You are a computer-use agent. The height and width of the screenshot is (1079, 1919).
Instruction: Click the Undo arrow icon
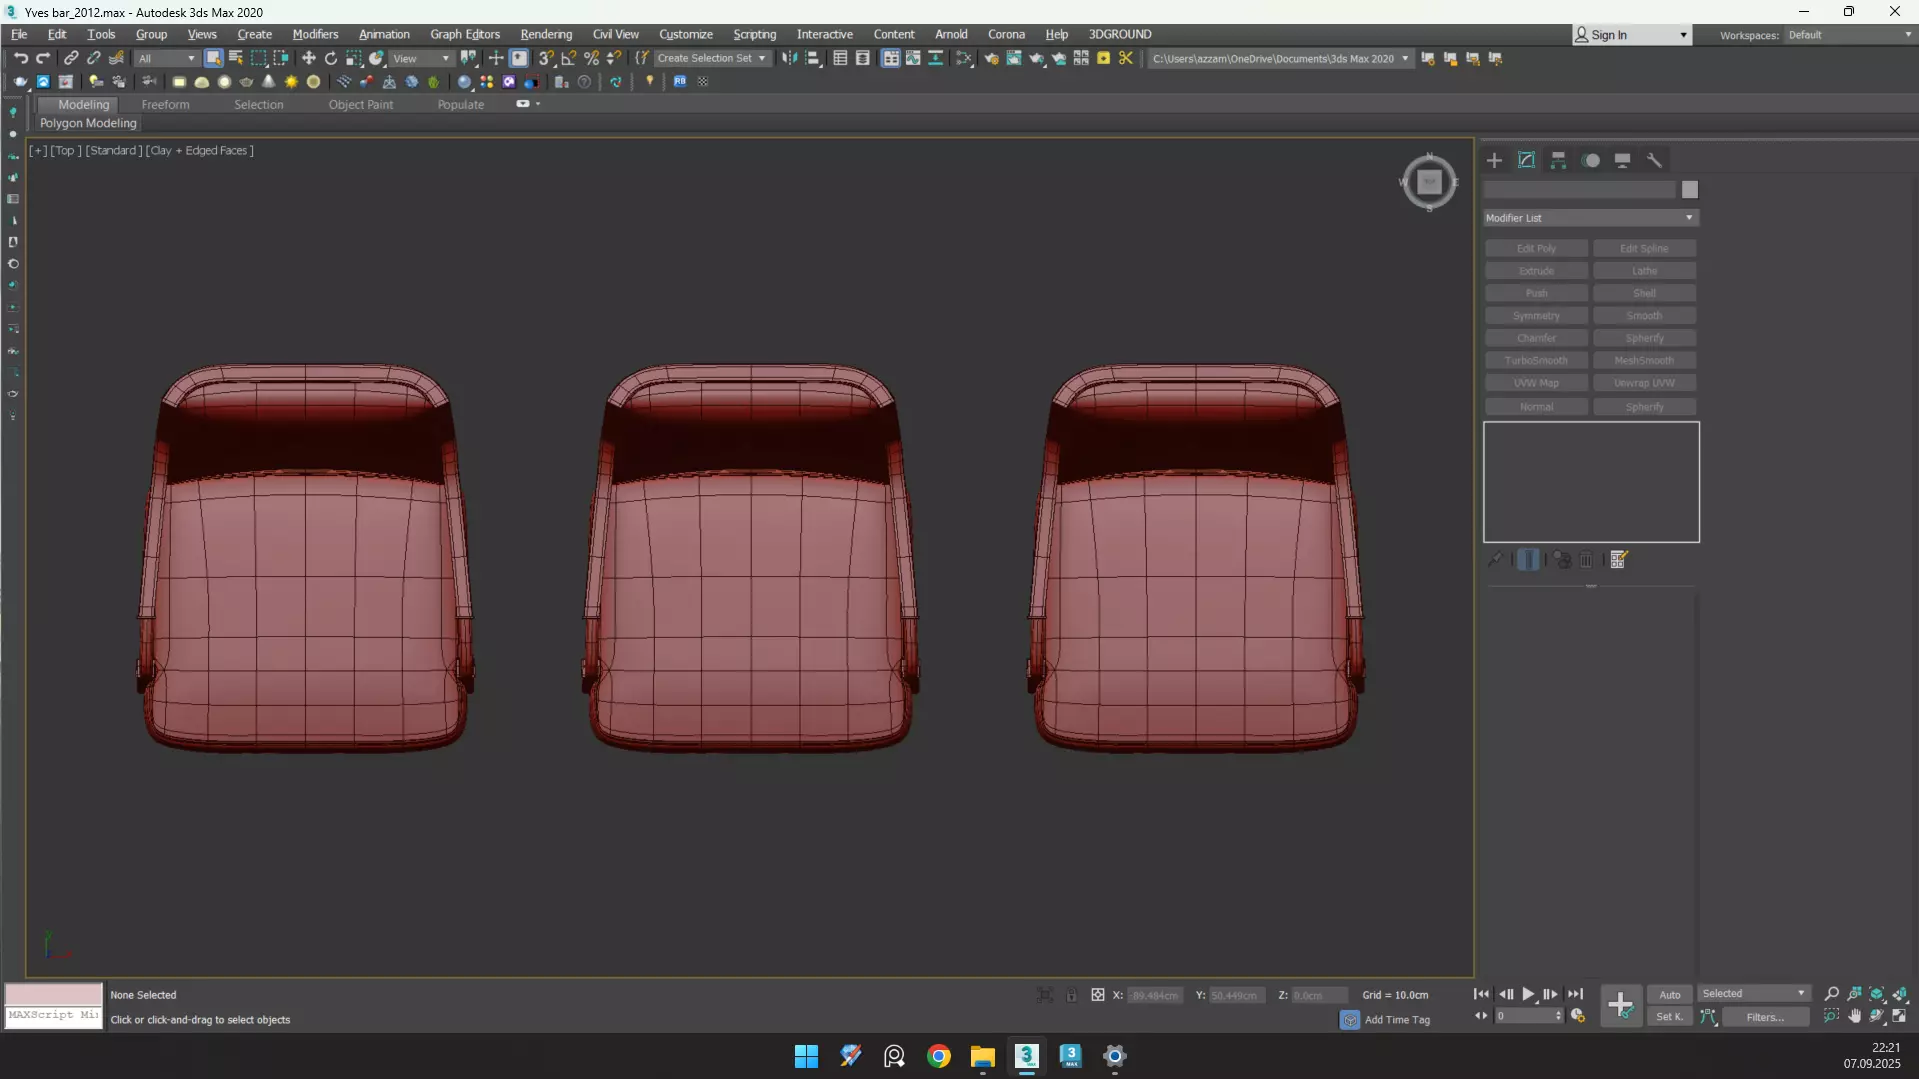pos(20,58)
